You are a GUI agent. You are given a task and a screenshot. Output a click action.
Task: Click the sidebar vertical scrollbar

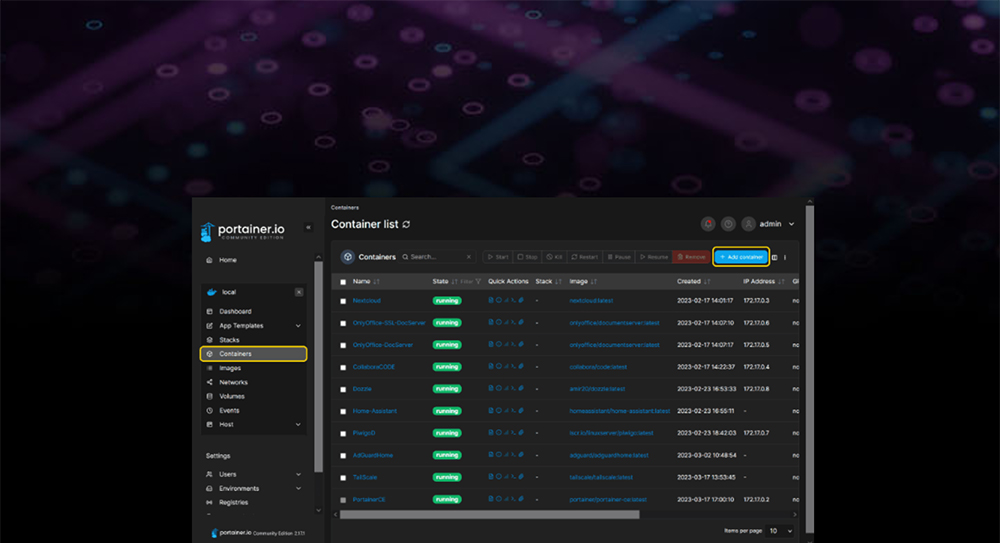click(x=319, y=367)
